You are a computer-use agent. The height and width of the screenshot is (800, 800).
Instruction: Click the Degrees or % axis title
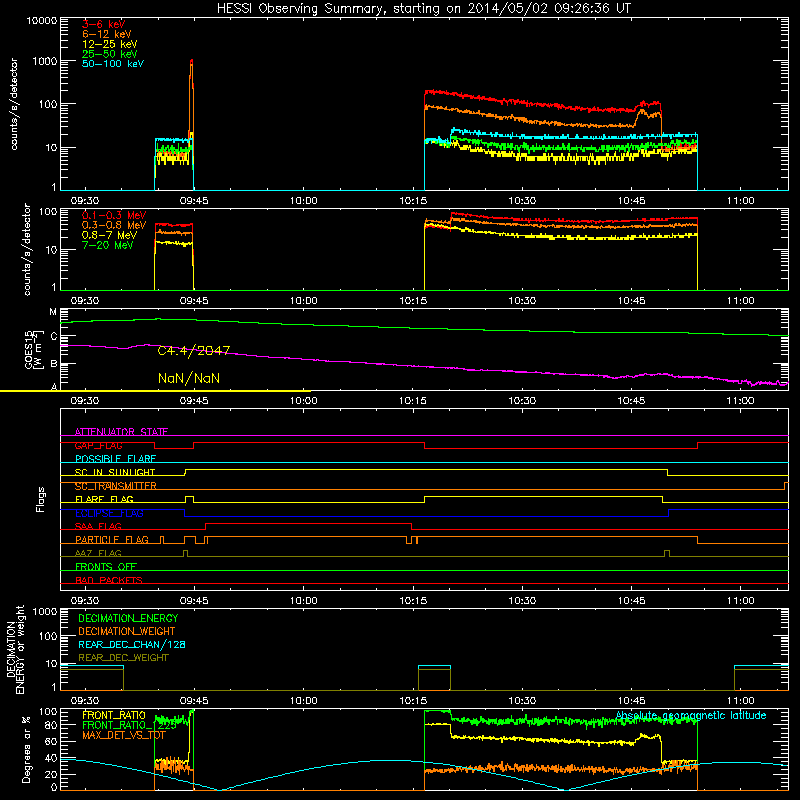[x=26, y=750]
